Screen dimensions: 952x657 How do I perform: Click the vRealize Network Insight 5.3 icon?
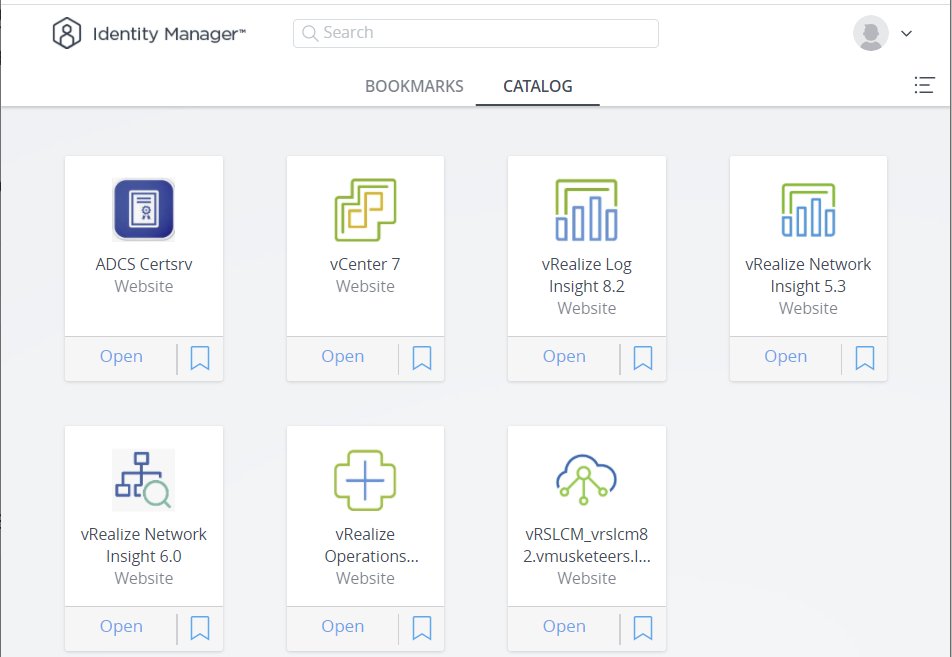click(x=808, y=209)
